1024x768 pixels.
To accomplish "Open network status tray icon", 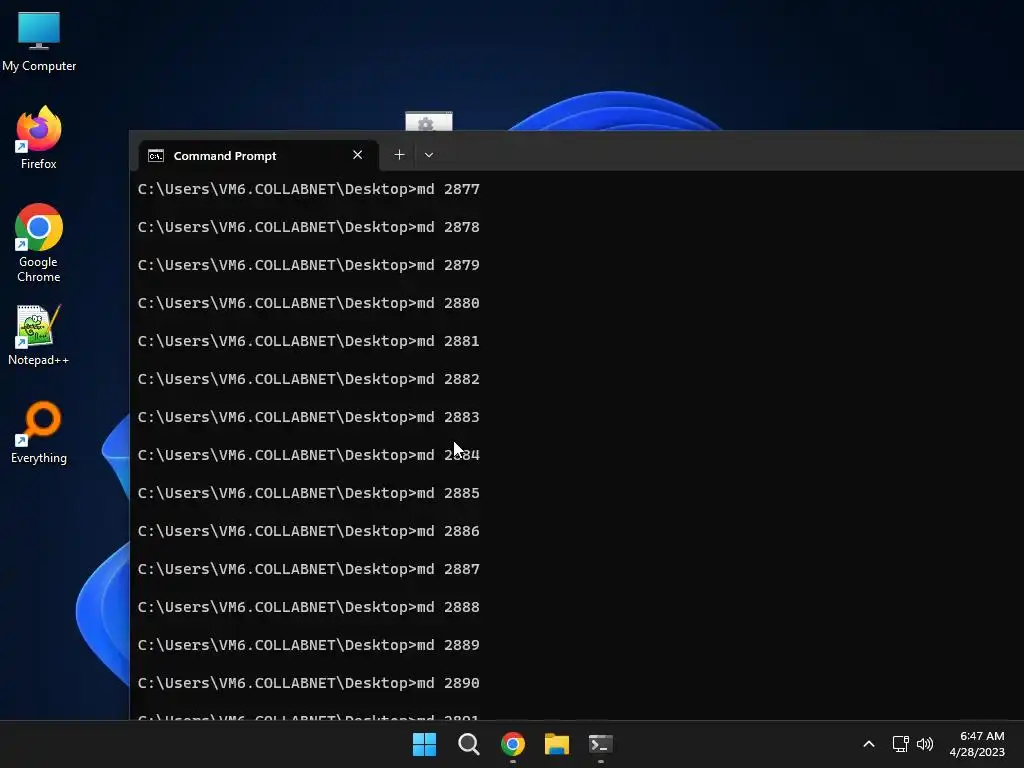I will (x=901, y=744).
